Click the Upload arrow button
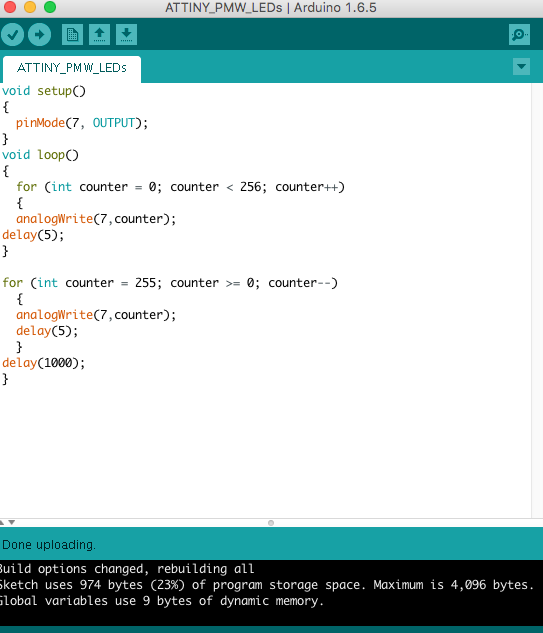Viewport: 543px width, 633px height. click(x=39, y=35)
